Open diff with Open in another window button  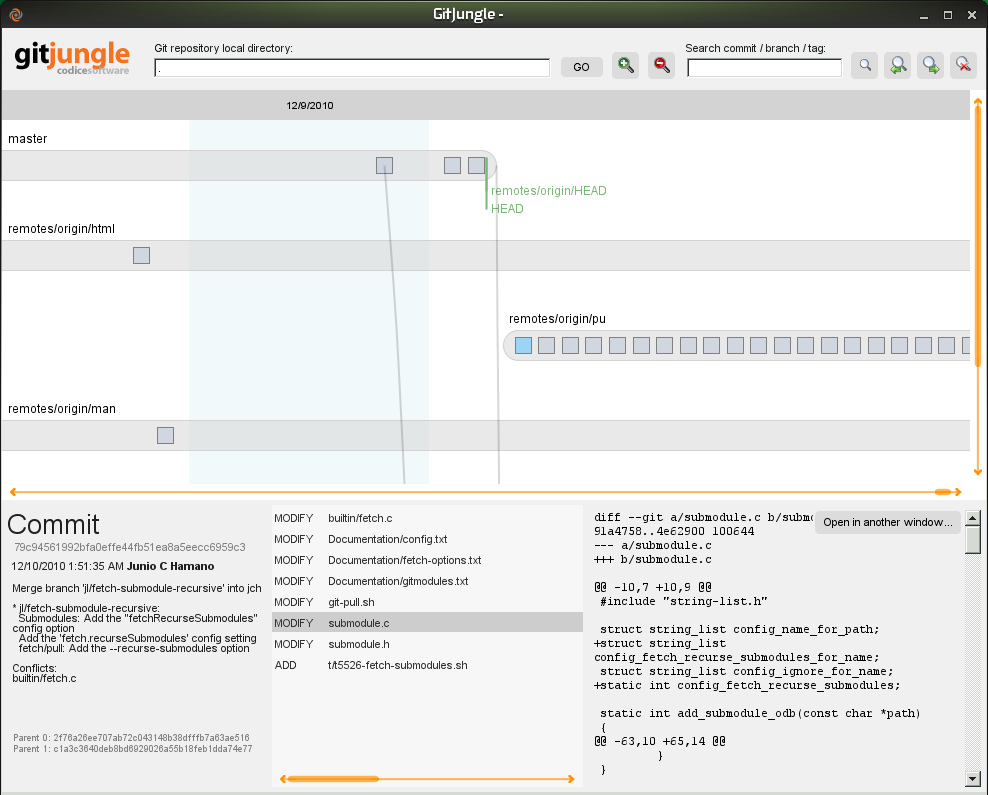[x=887, y=522]
